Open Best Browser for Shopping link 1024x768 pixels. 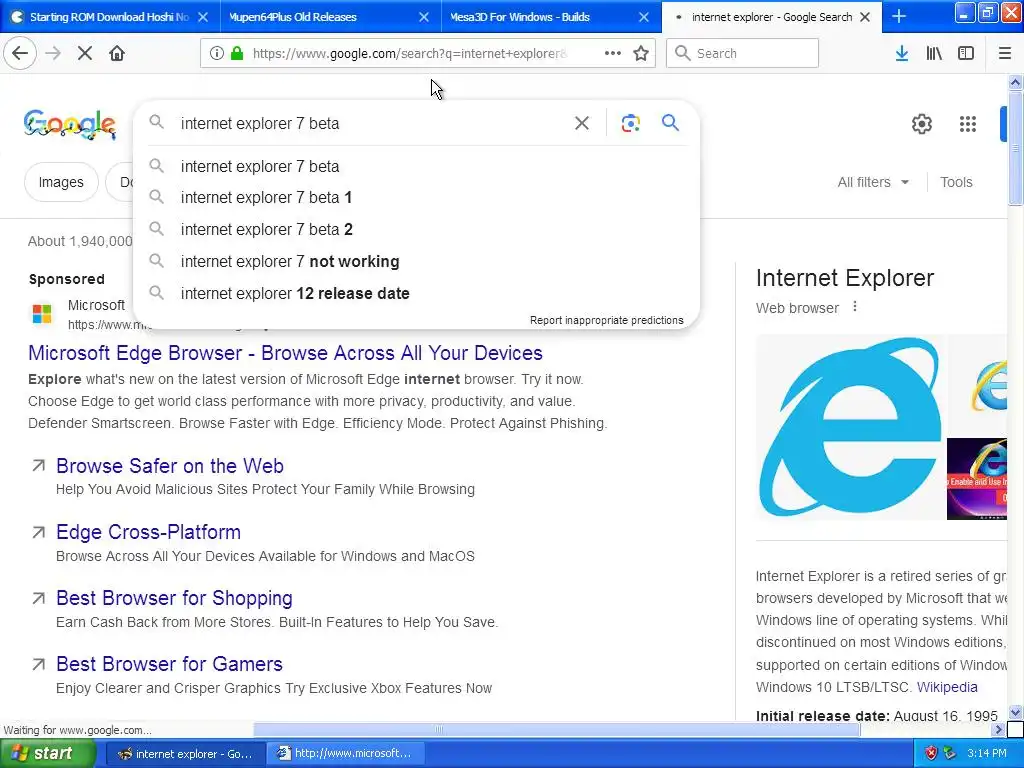(x=174, y=598)
